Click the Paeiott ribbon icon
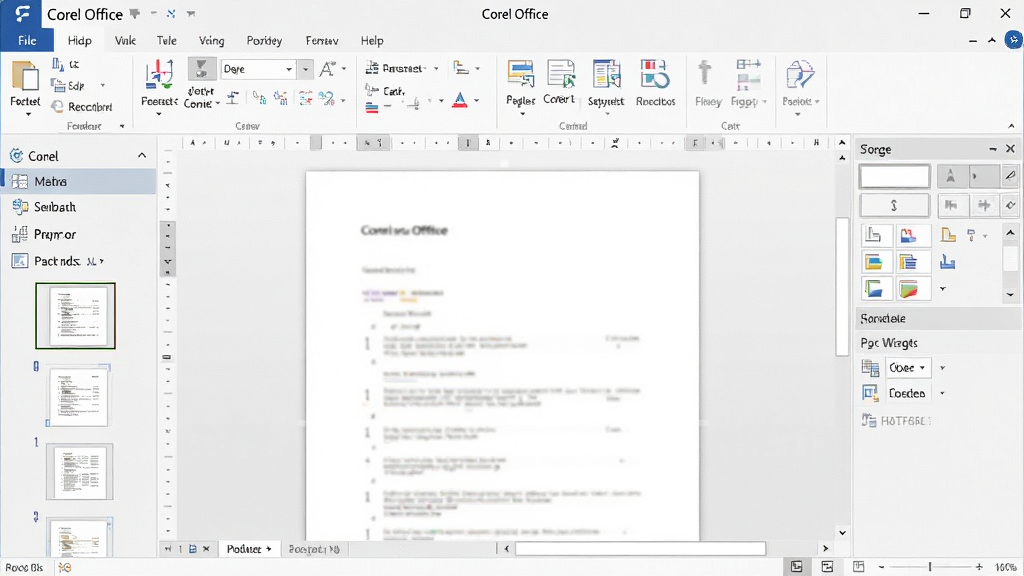Viewport: 1024px width, 576px height. (800, 83)
